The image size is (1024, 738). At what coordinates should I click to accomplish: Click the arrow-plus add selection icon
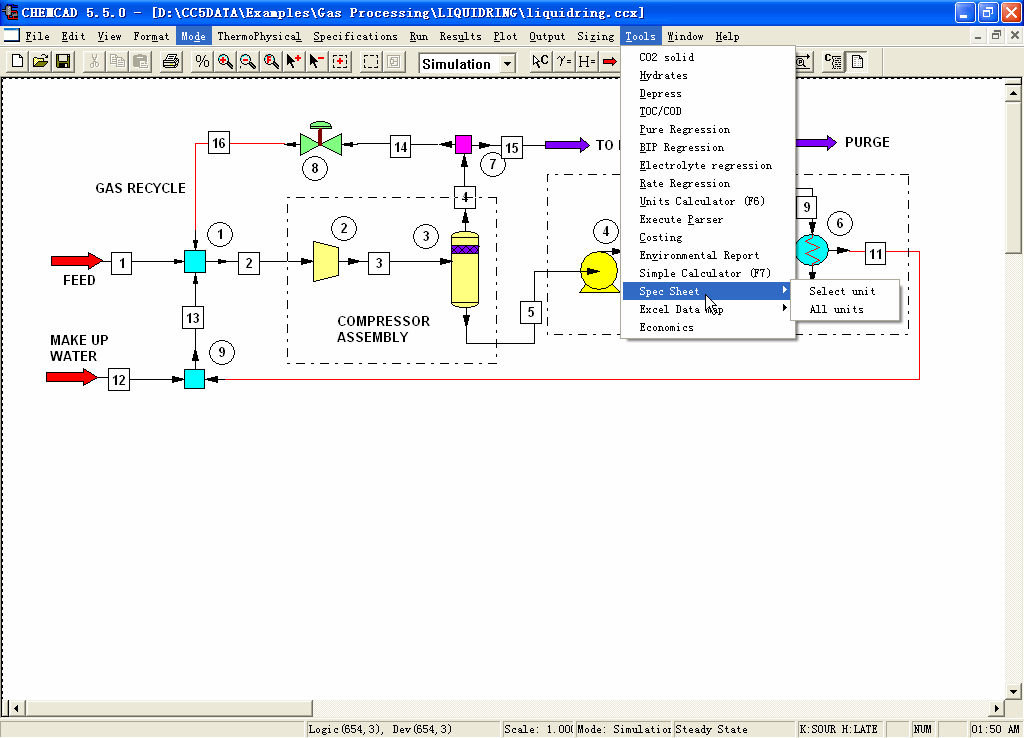point(294,61)
